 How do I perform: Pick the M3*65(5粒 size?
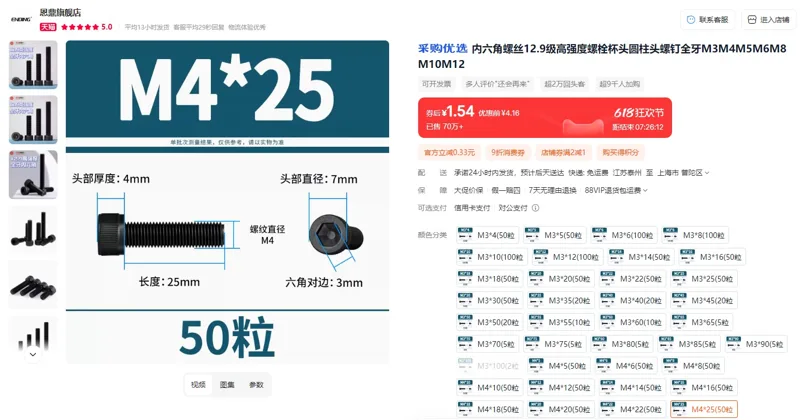(x=702, y=322)
